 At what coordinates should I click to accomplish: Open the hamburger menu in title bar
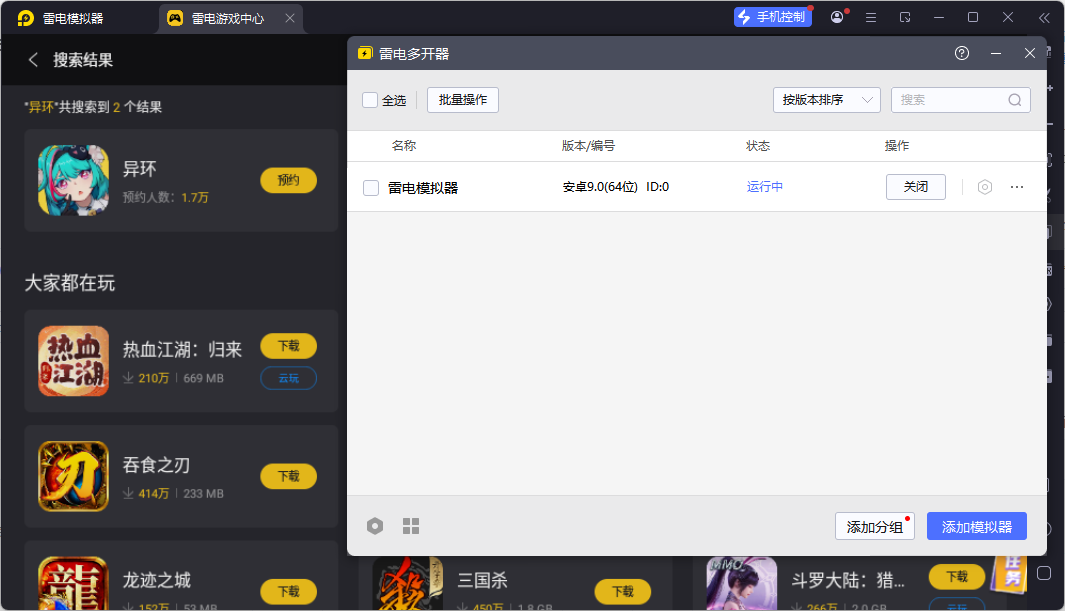[x=871, y=18]
